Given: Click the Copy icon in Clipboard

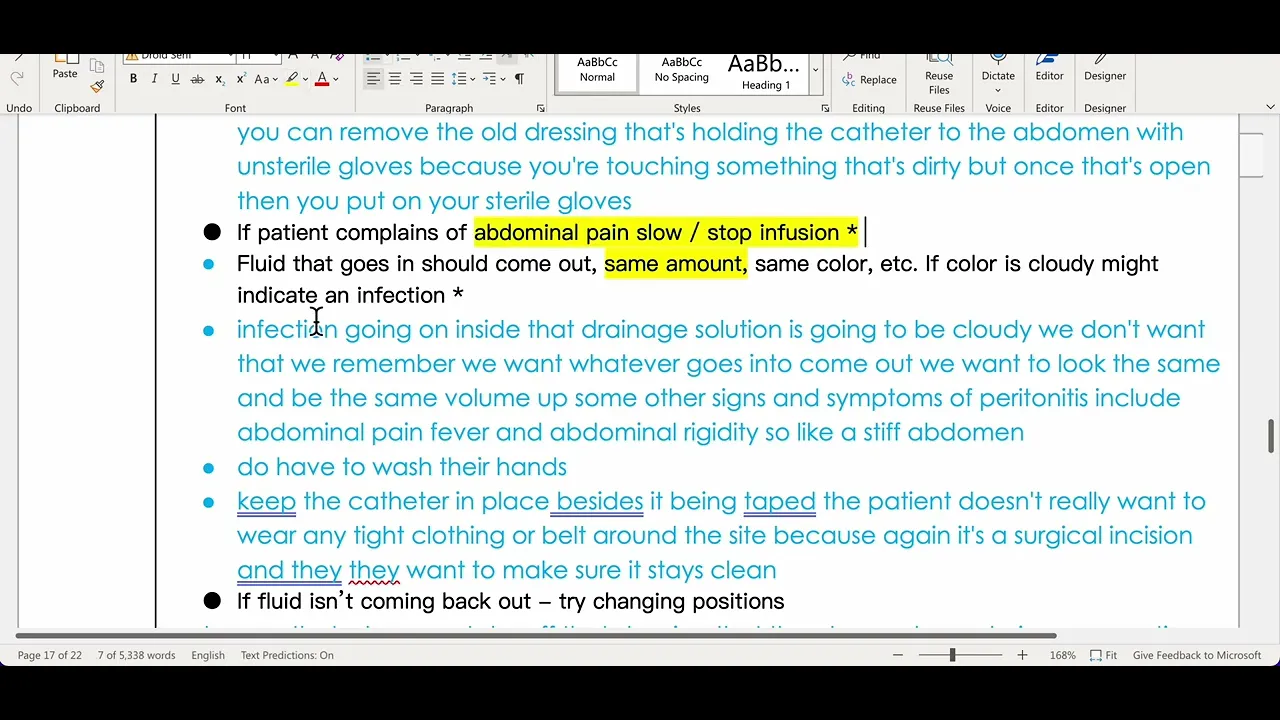Looking at the screenshot, I should (97, 66).
